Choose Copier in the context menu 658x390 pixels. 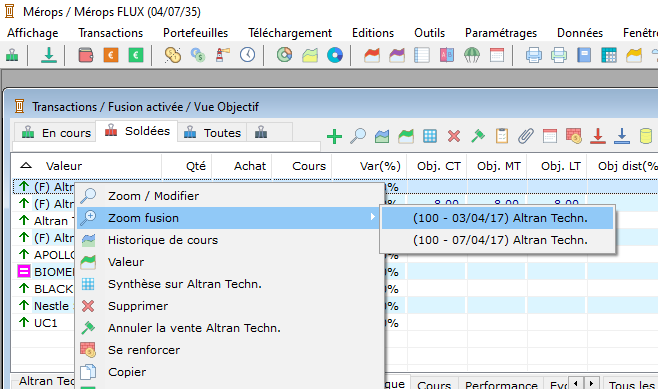tap(230, 372)
